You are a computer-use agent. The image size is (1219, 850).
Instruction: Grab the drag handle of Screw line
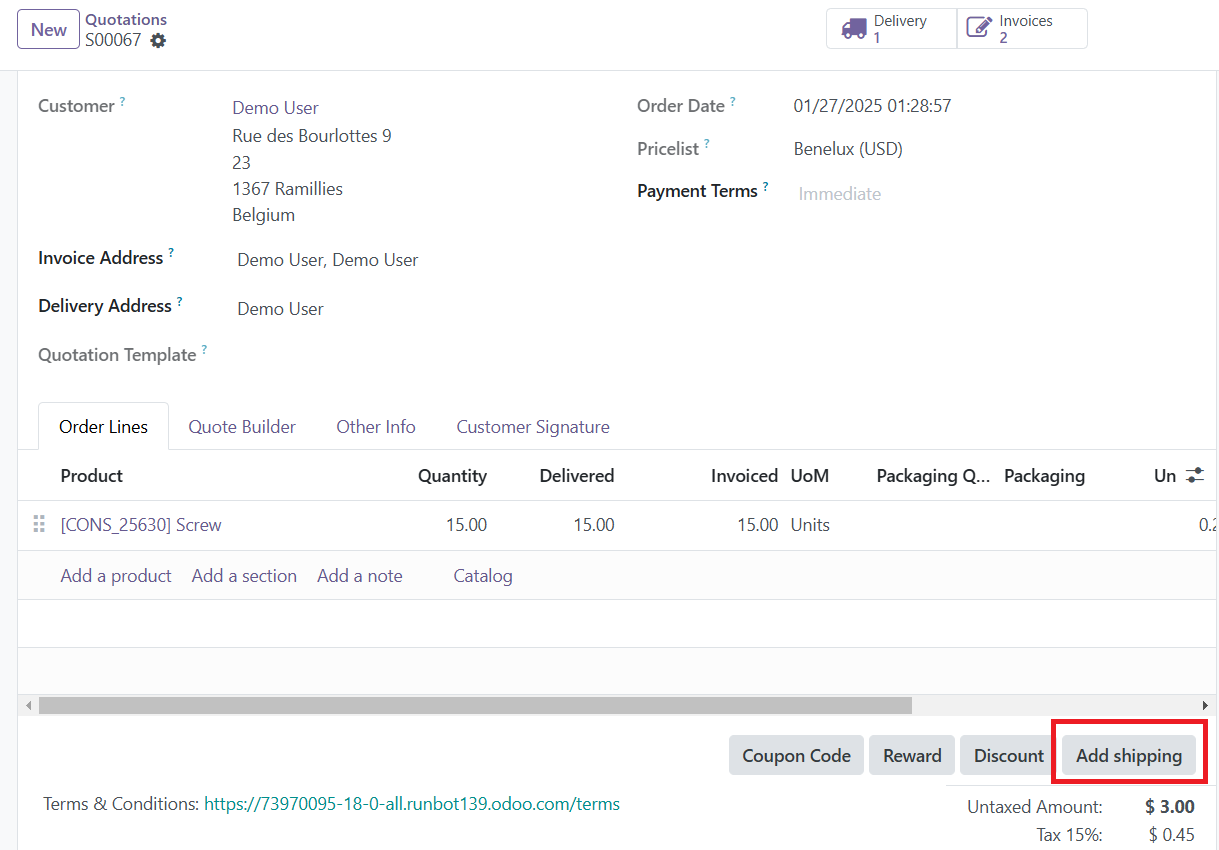point(39,525)
